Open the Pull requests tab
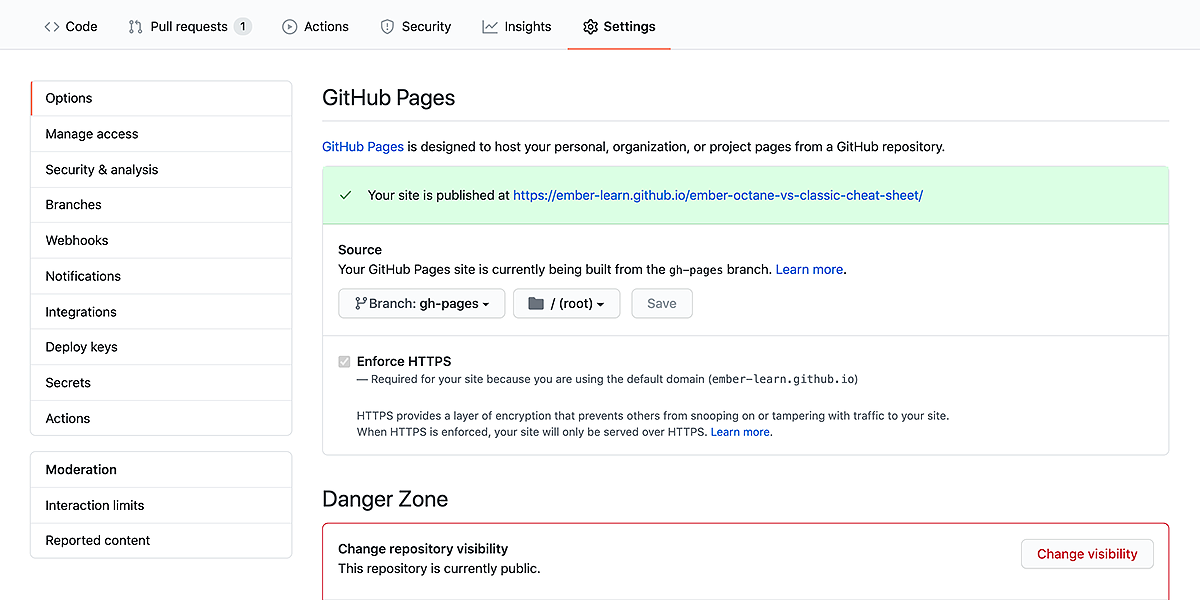This screenshot has width=1200, height=600. 190,26
